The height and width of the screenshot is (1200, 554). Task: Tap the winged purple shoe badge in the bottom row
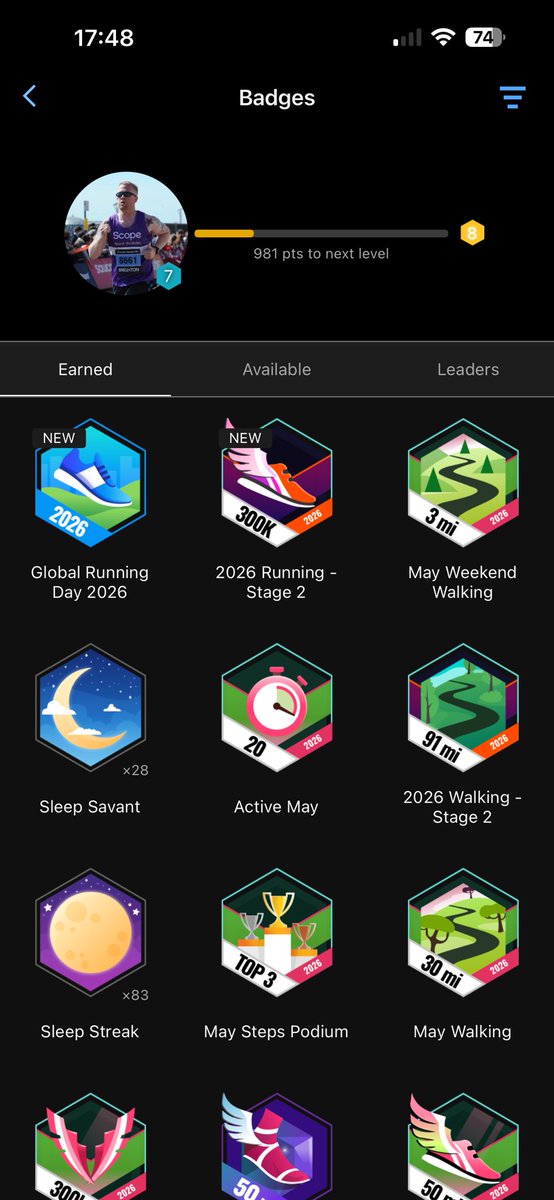click(277, 1146)
